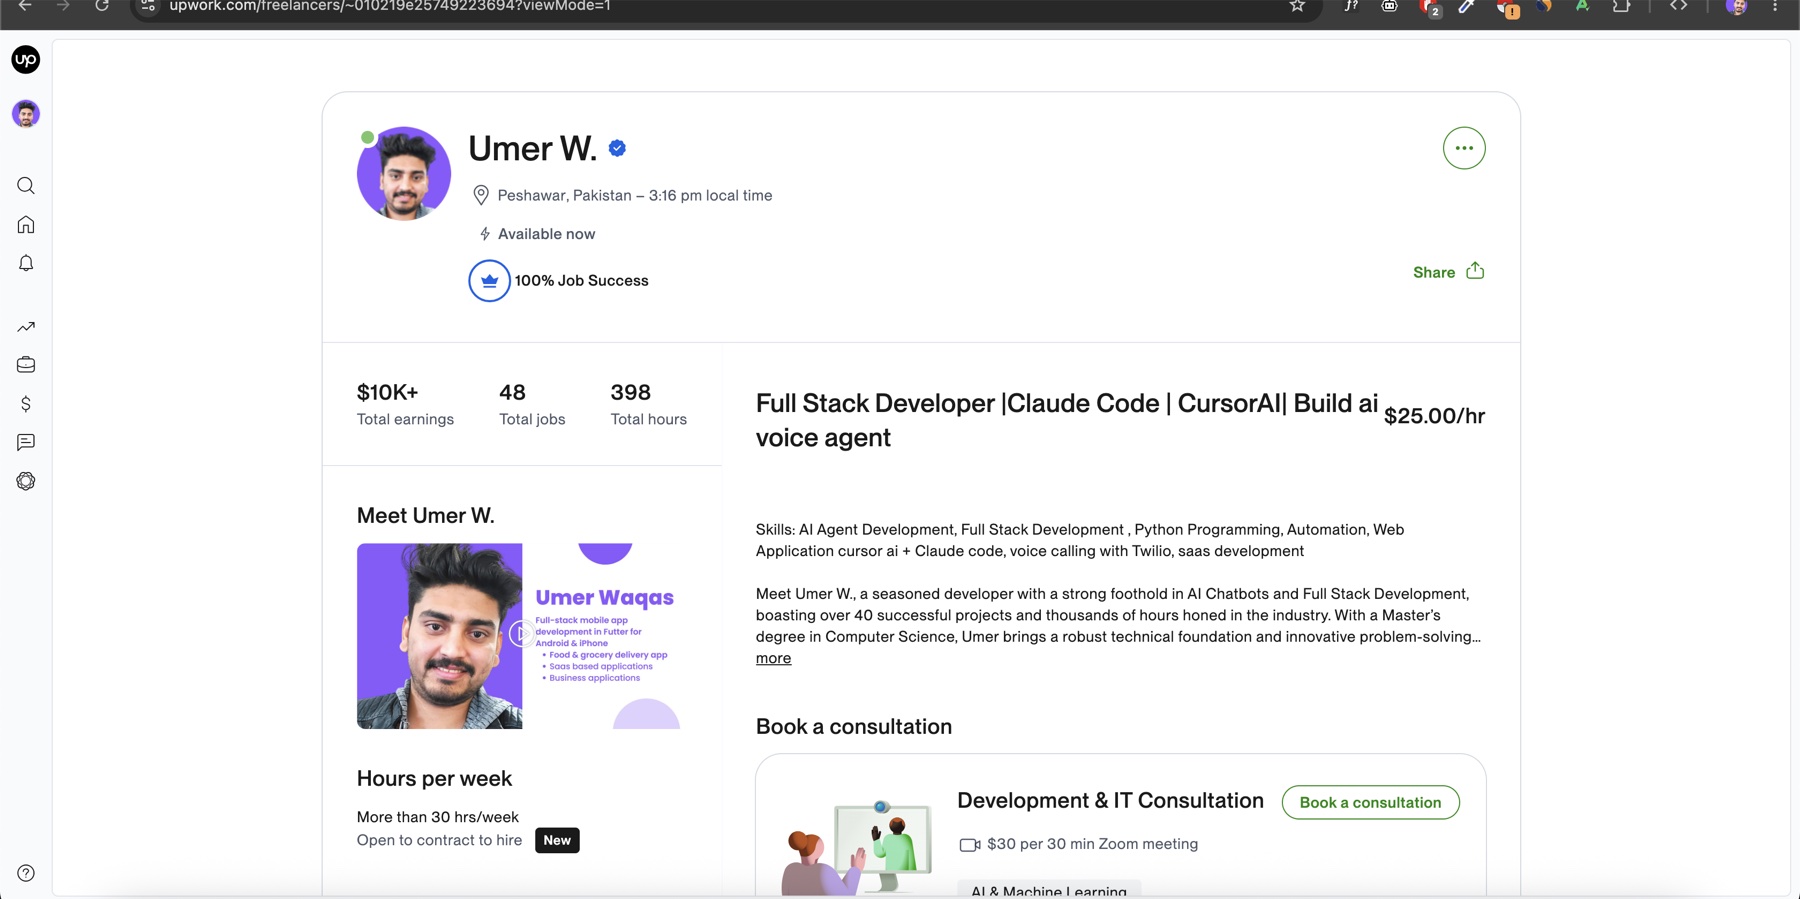Viewport: 1800px width, 899px height.
Task: Click 'Development & IT Consultation' heading
Action: pyautogui.click(x=1110, y=800)
